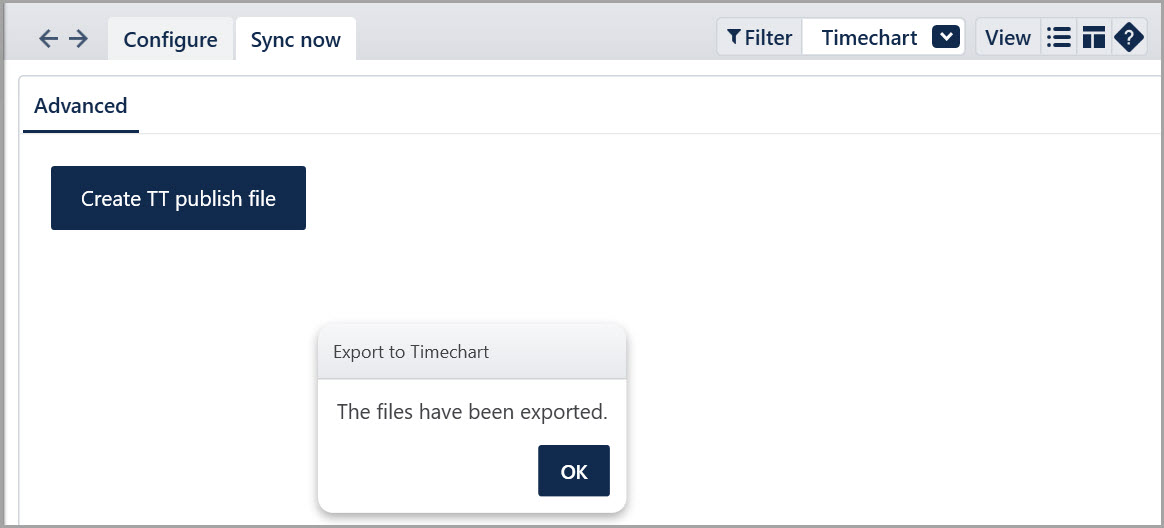
Task: Confirm the export dialog with OK
Action: [574, 471]
